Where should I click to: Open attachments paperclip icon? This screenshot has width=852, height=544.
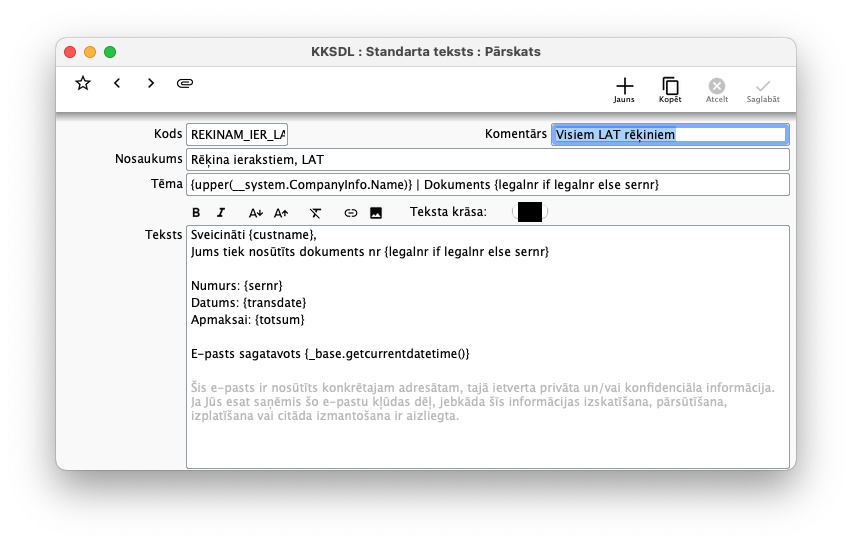185,83
